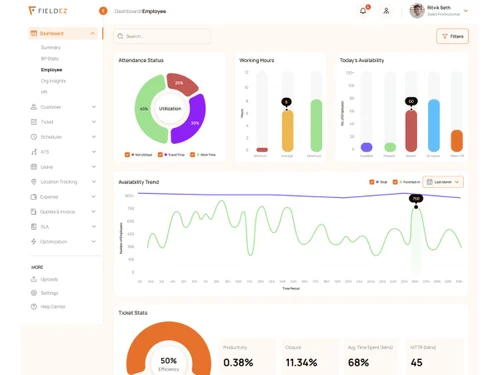Click the Expense wallet icon

coord(34,197)
